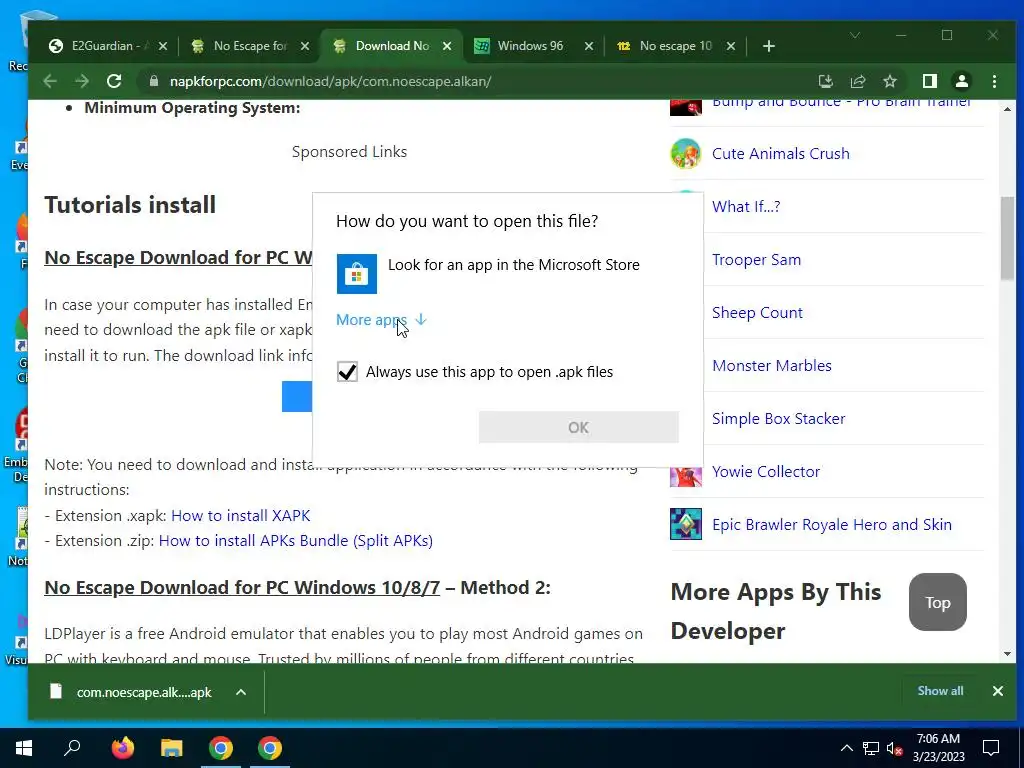Viewport: 1024px width, 768px height.
Task: Select Look for an app in Microsoft Store
Action: 507,274
